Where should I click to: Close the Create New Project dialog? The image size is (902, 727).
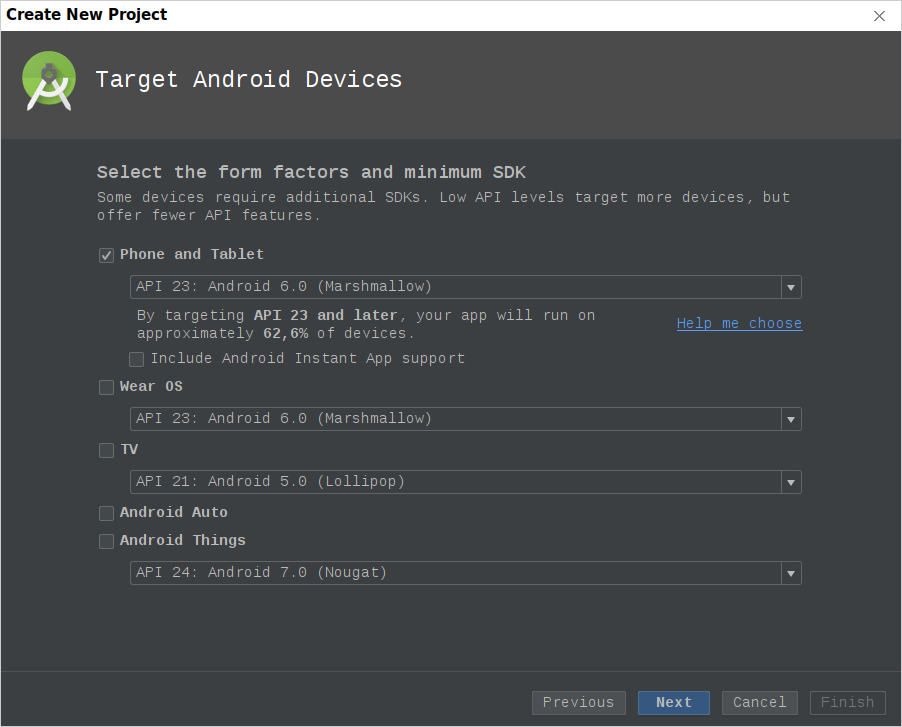click(879, 16)
